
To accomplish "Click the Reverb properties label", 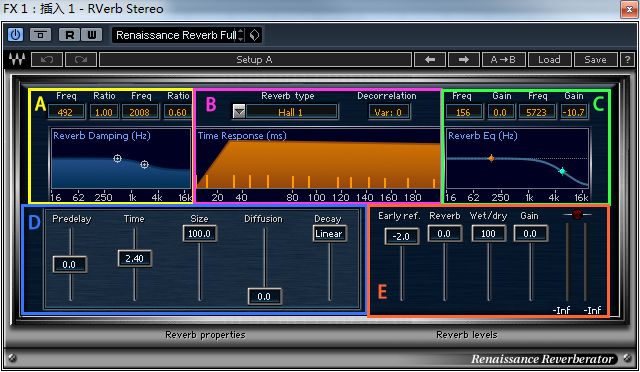I will click(205, 335).
